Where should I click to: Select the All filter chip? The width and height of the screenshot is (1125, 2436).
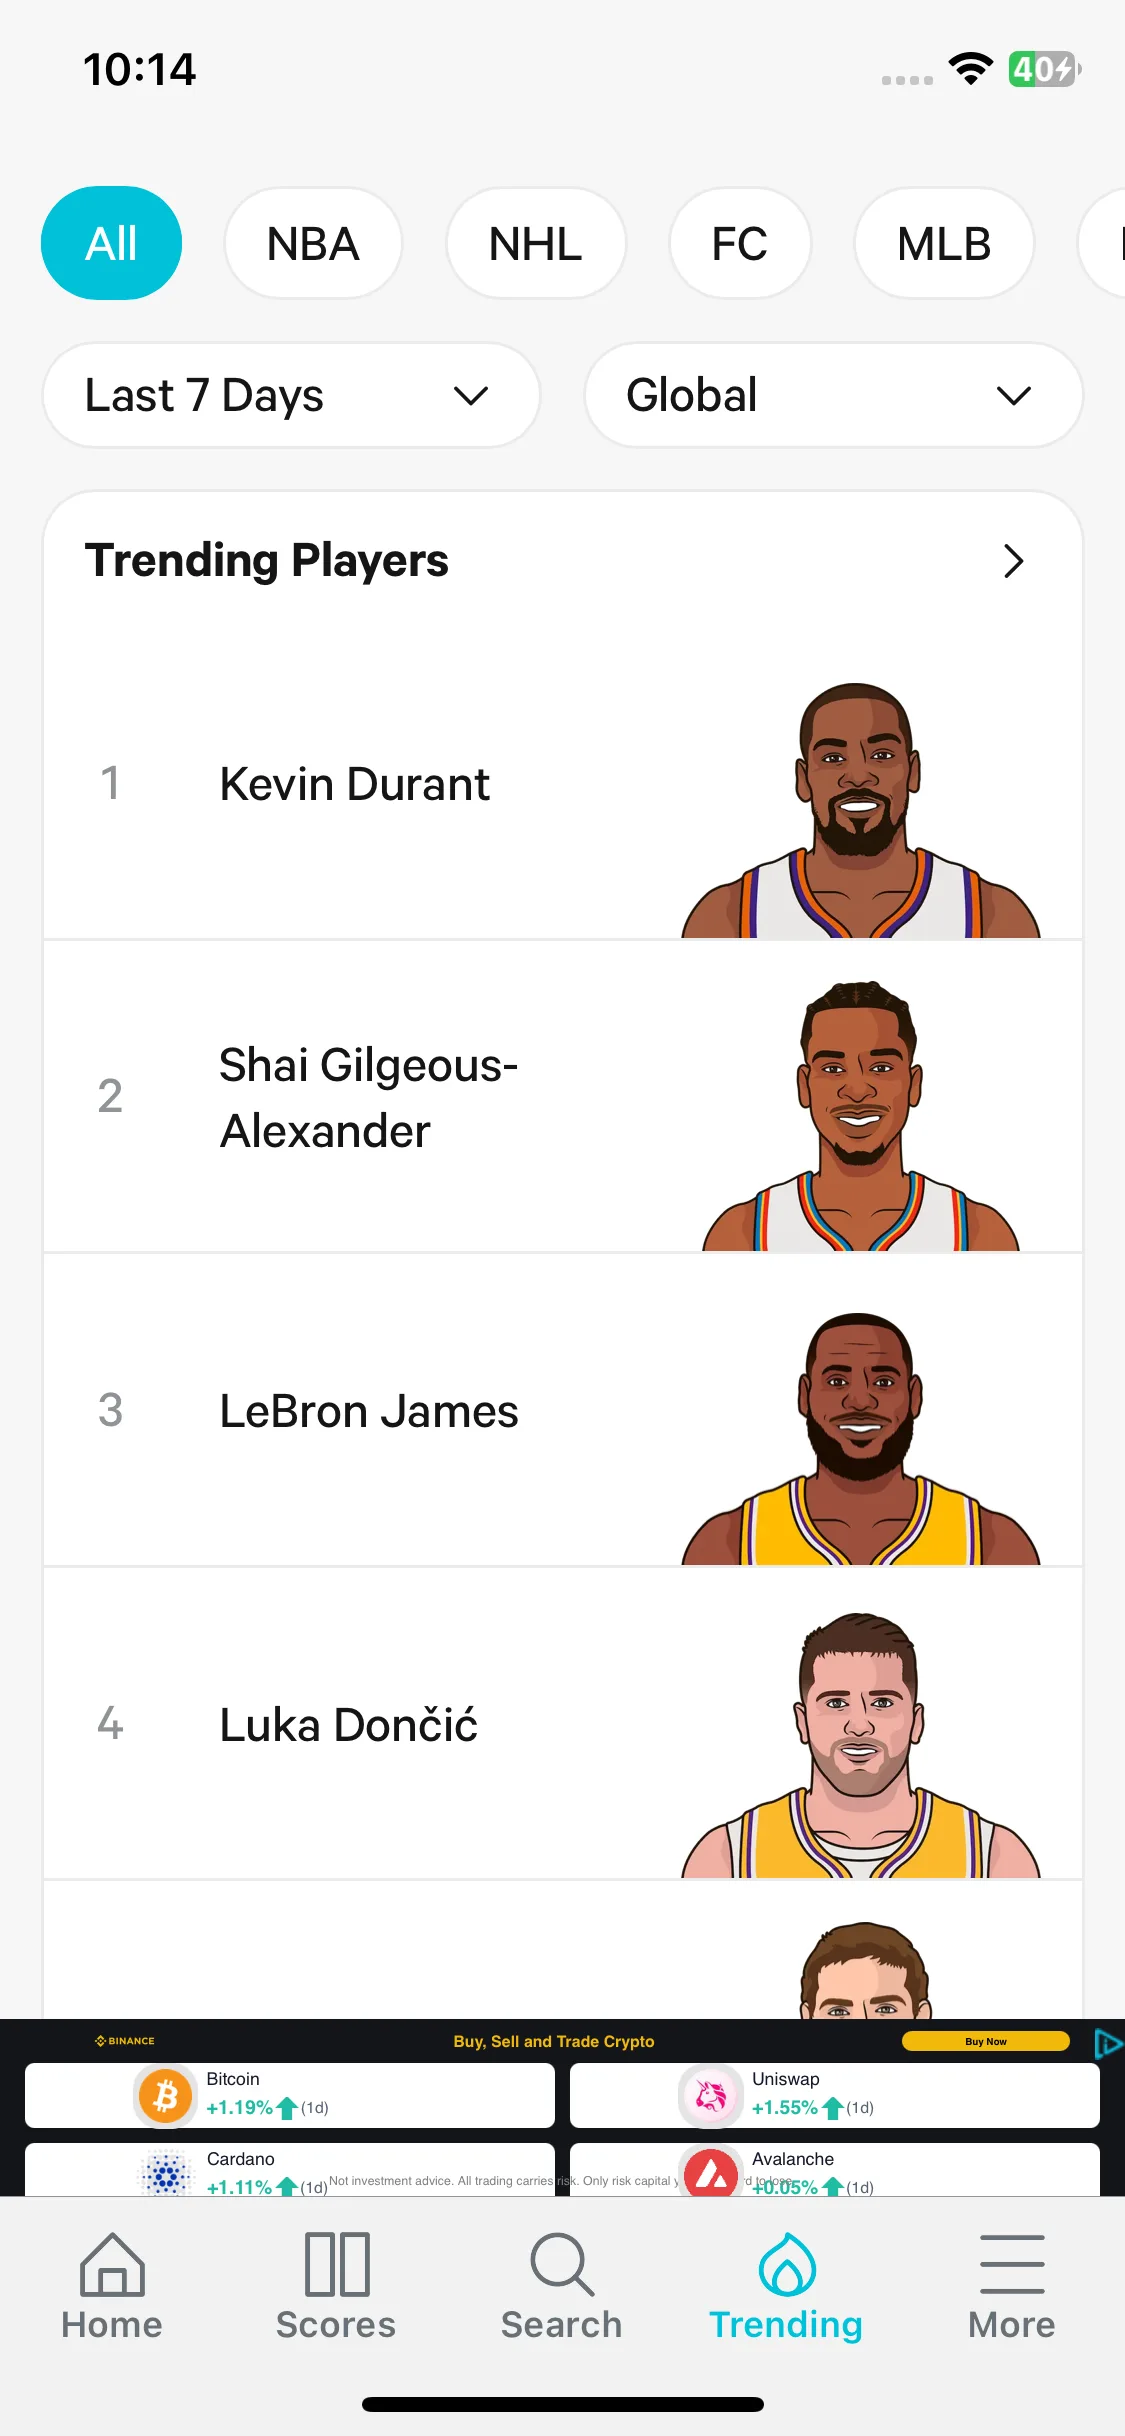tap(111, 243)
